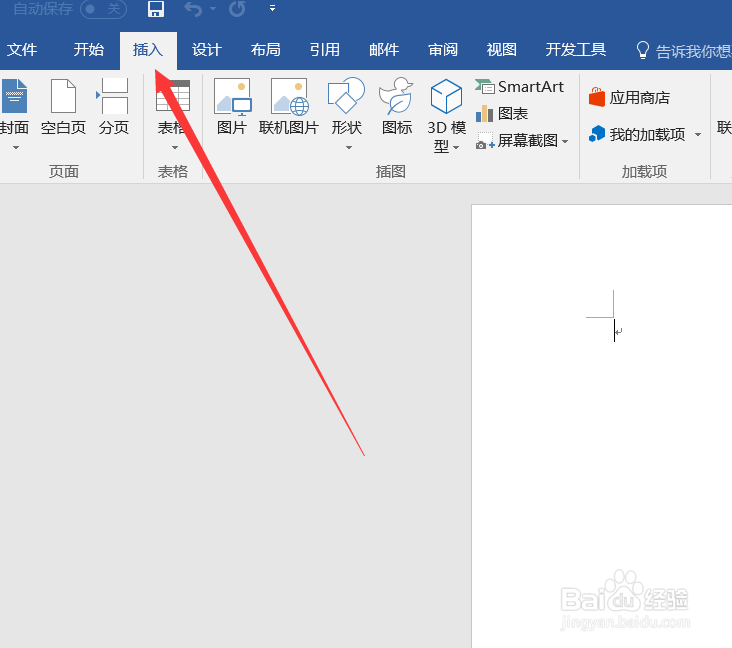Click the 3D 模型 cube icon
Screen dimensions: 732x648
tap(446, 96)
